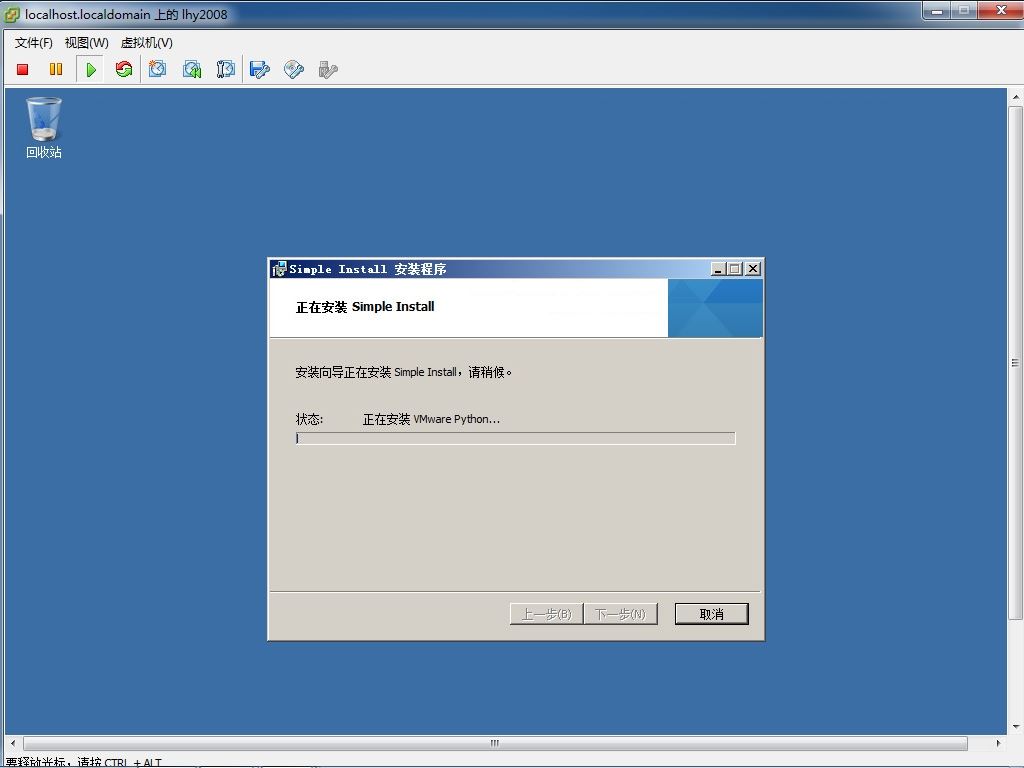Screen dimensions: 1024x768
Task: Suspend the VM with the pause icon
Action: pyautogui.click(x=56, y=69)
